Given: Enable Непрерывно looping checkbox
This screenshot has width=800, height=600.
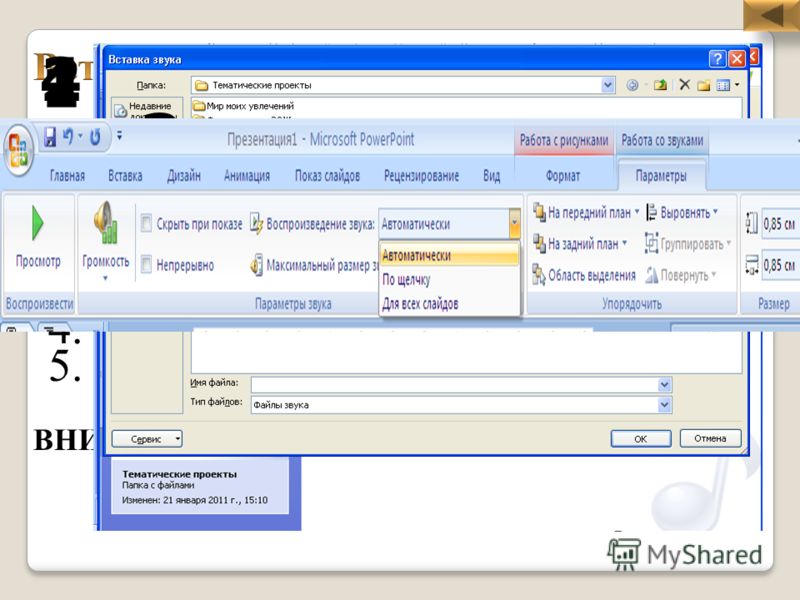Looking at the screenshot, I should click(x=146, y=264).
